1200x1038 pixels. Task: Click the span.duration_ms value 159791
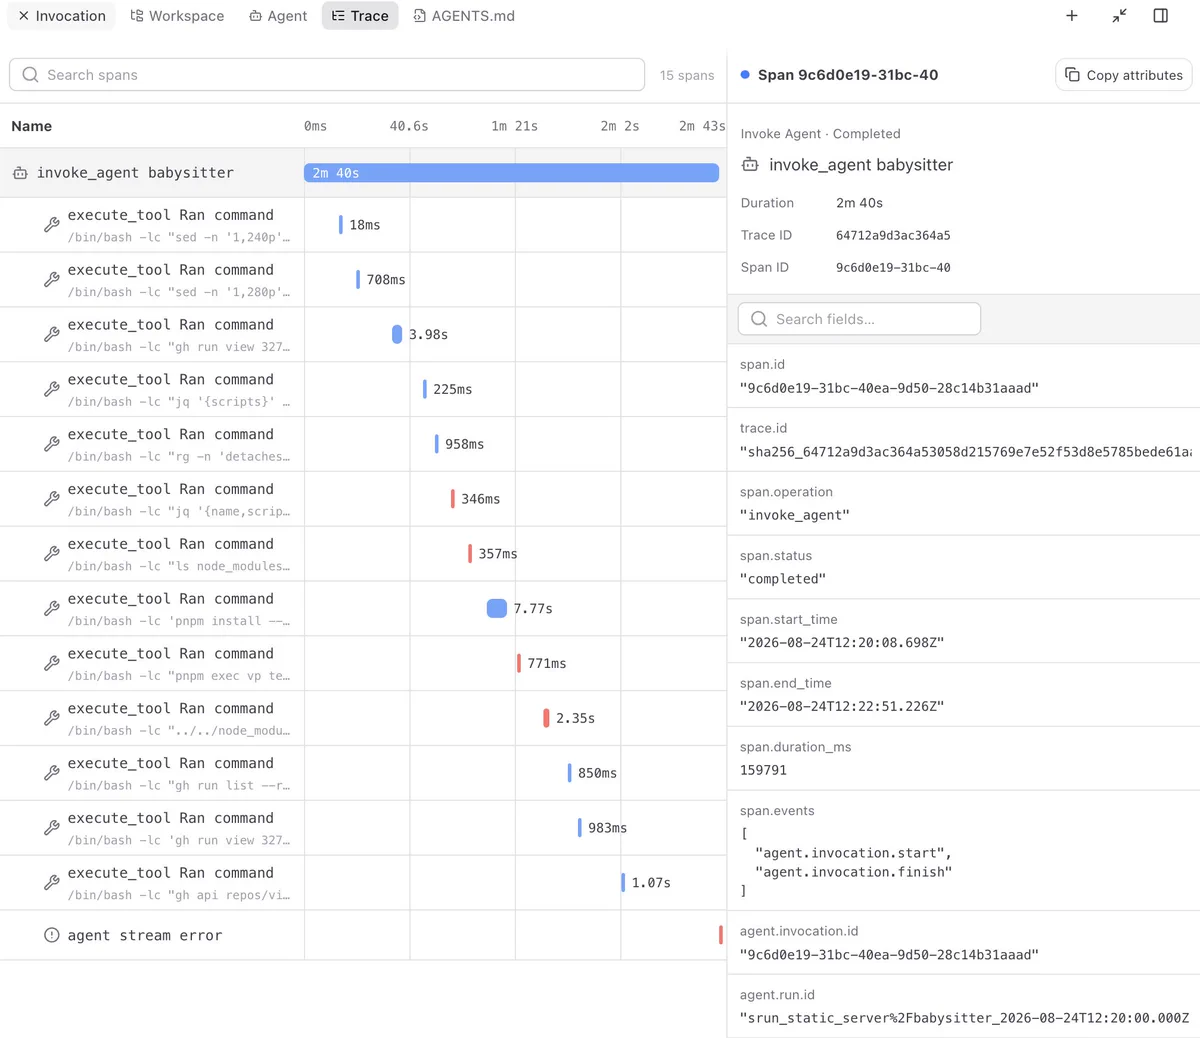tap(763, 770)
